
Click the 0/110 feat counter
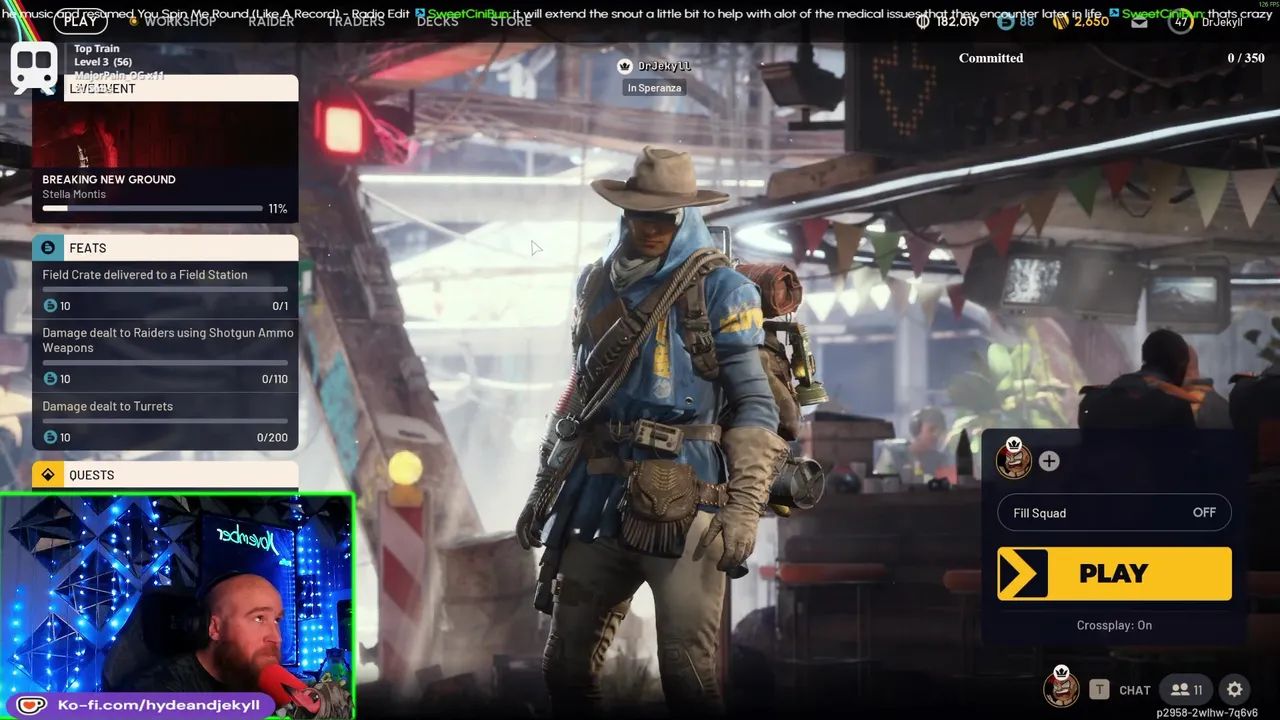point(274,379)
